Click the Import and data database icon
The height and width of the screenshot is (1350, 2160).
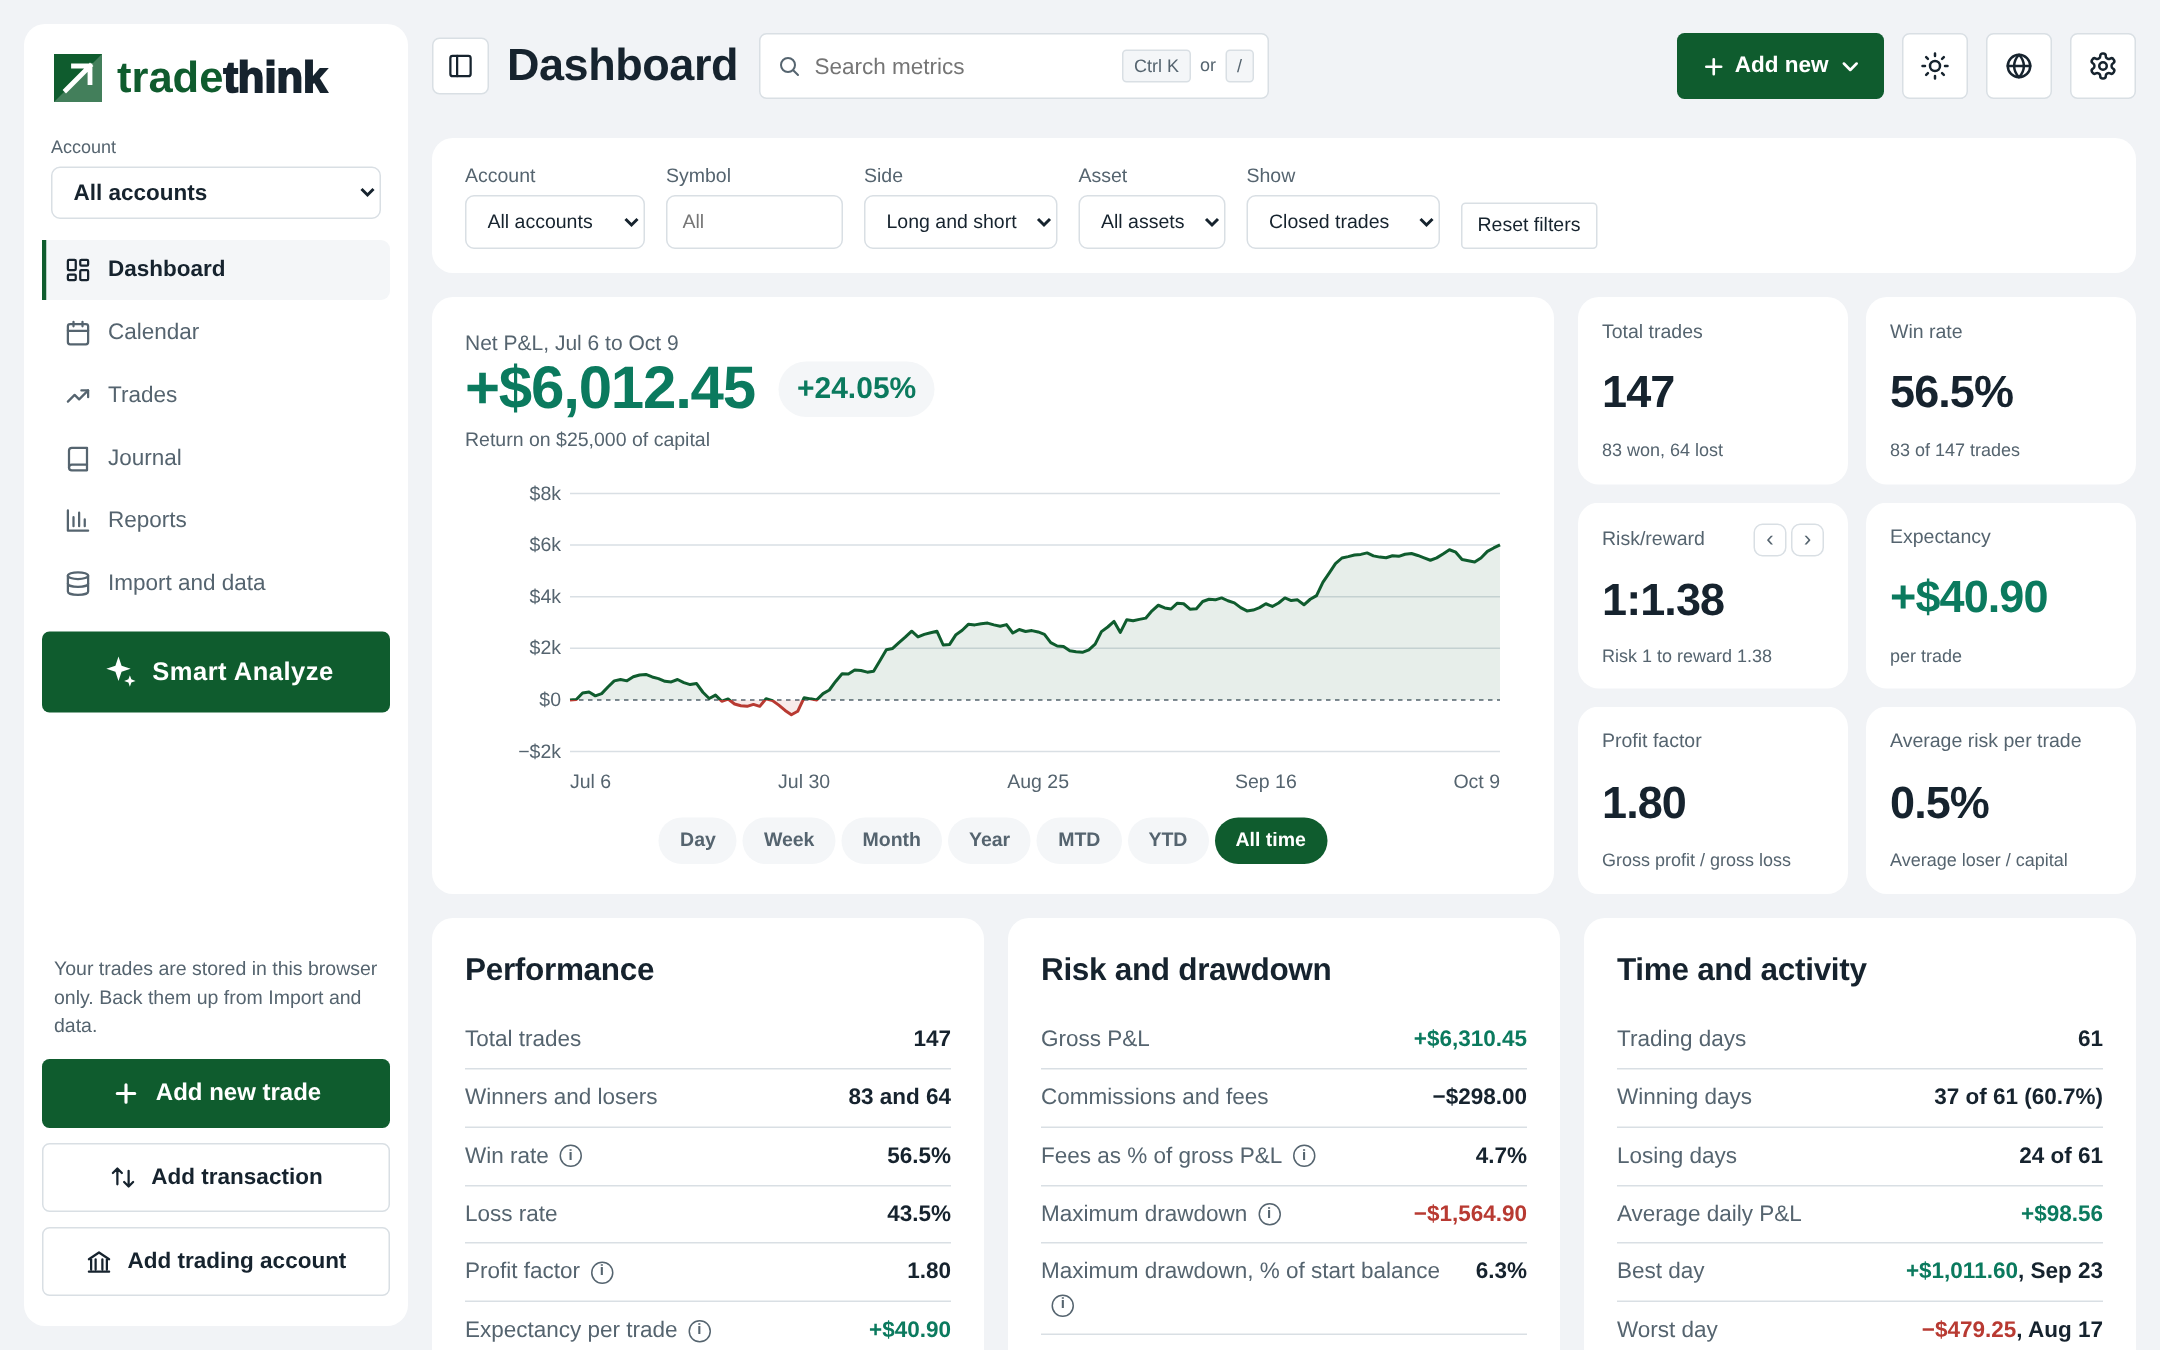point(78,583)
